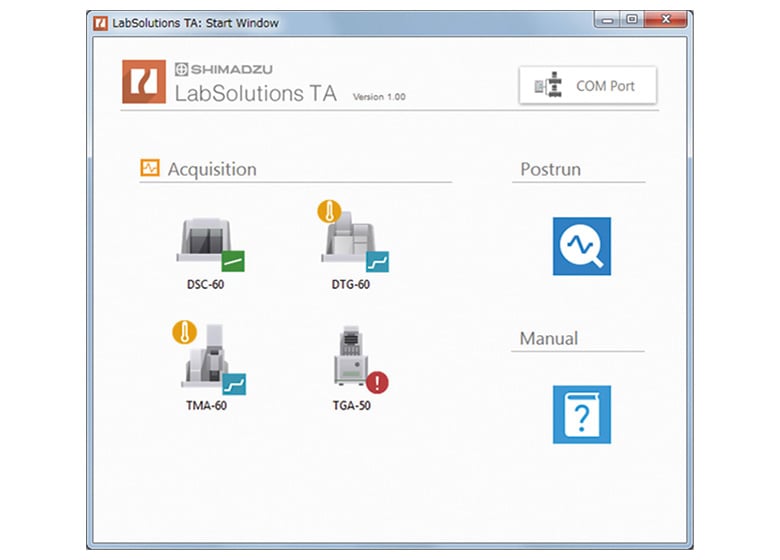The width and height of the screenshot is (780, 560).
Task: Click the orange thermometer badge on DTG-60
Action: coord(329,211)
